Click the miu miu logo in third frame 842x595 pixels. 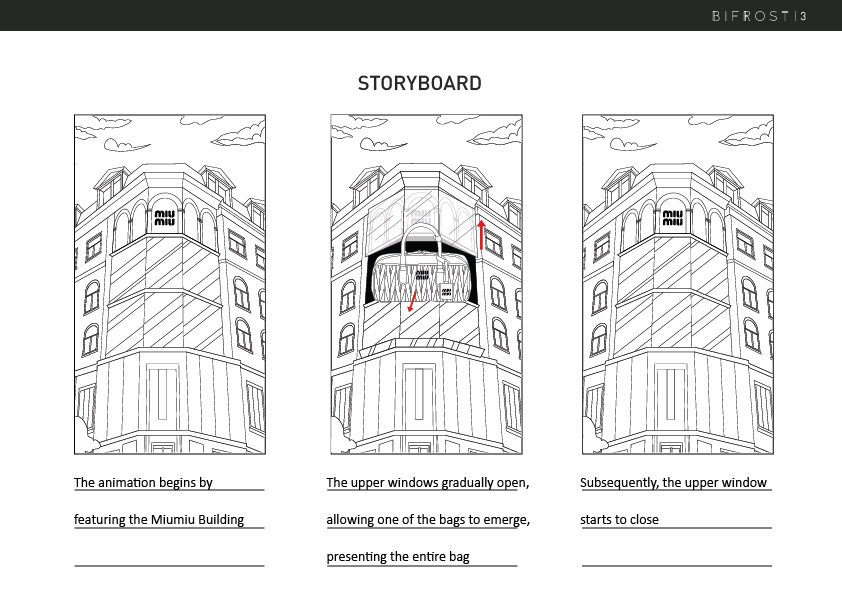click(x=672, y=217)
